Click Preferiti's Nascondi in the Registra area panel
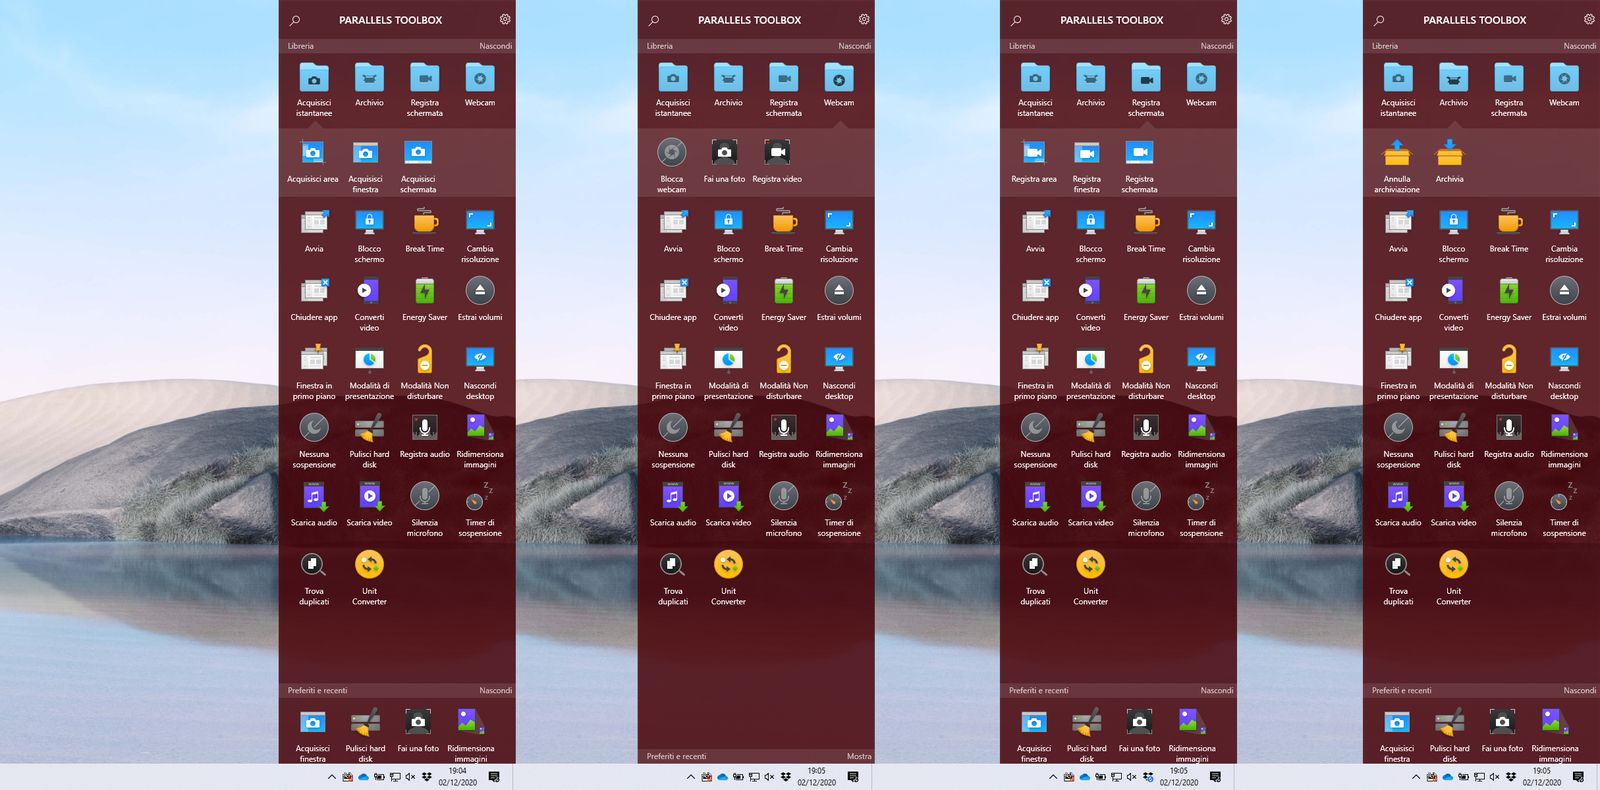 pos(1216,690)
